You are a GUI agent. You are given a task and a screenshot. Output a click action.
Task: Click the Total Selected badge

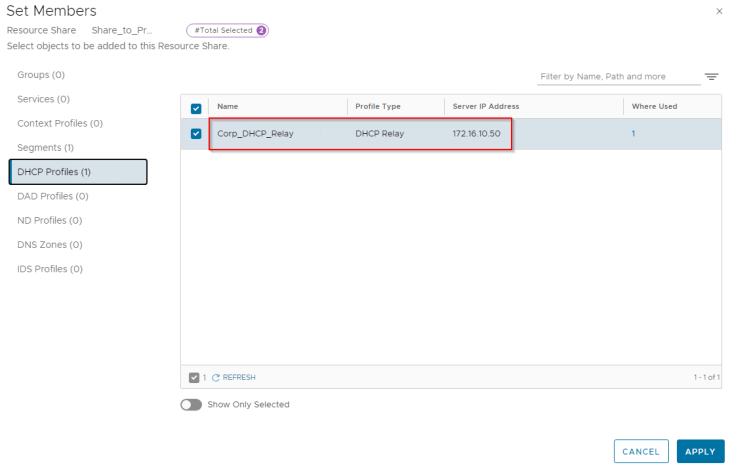(x=227, y=30)
